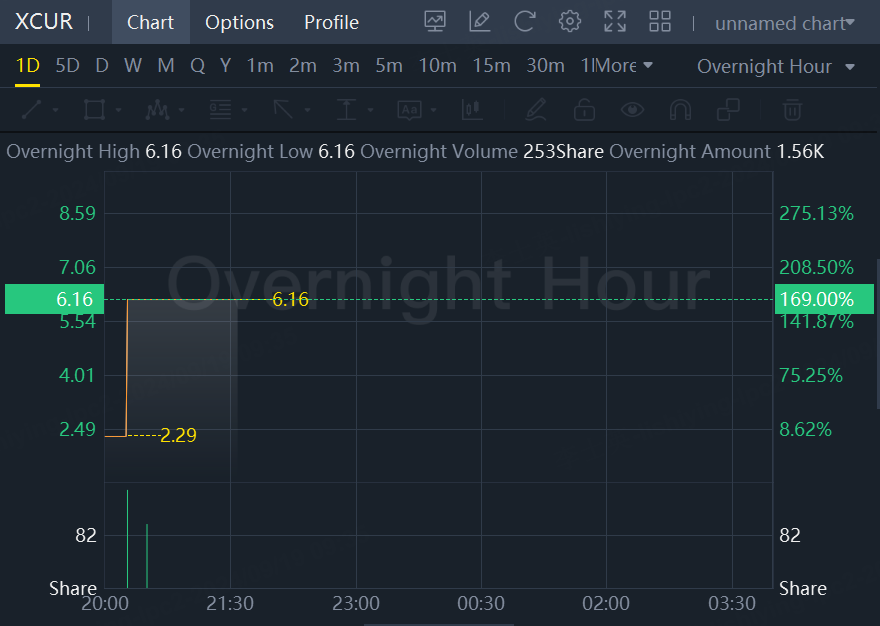Switch to the Profile tab
This screenshot has height=626, width=880.
(331, 22)
